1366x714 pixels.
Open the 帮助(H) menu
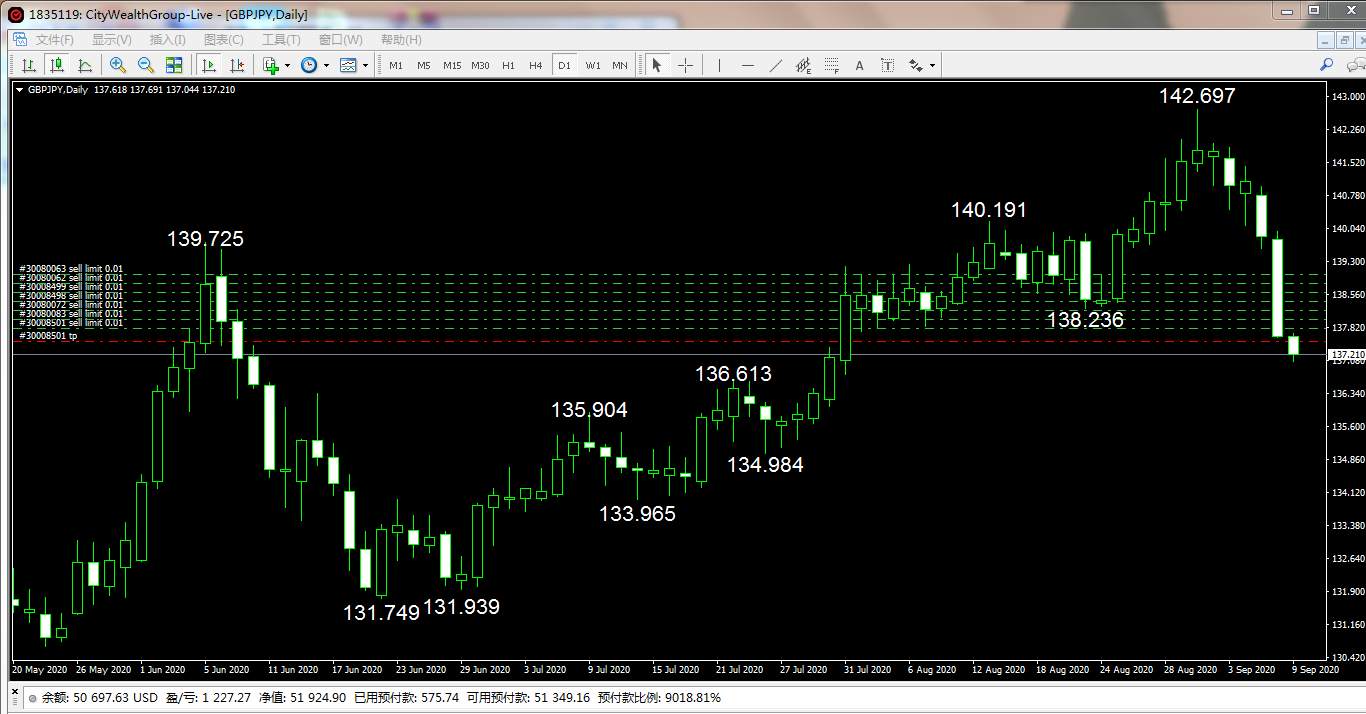[x=401, y=40]
